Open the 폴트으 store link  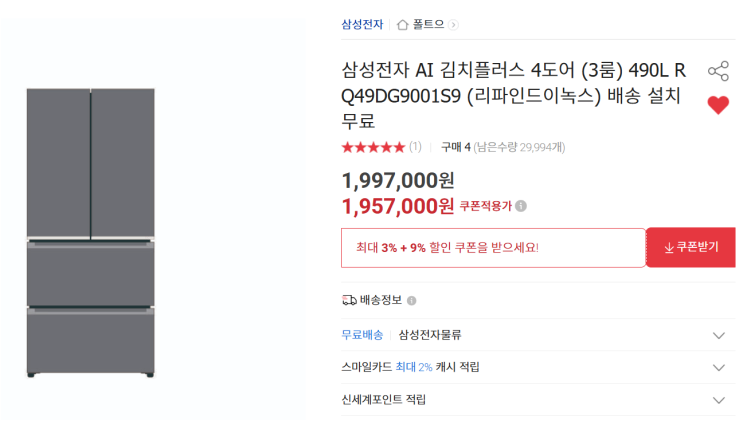tap(429, 24)
